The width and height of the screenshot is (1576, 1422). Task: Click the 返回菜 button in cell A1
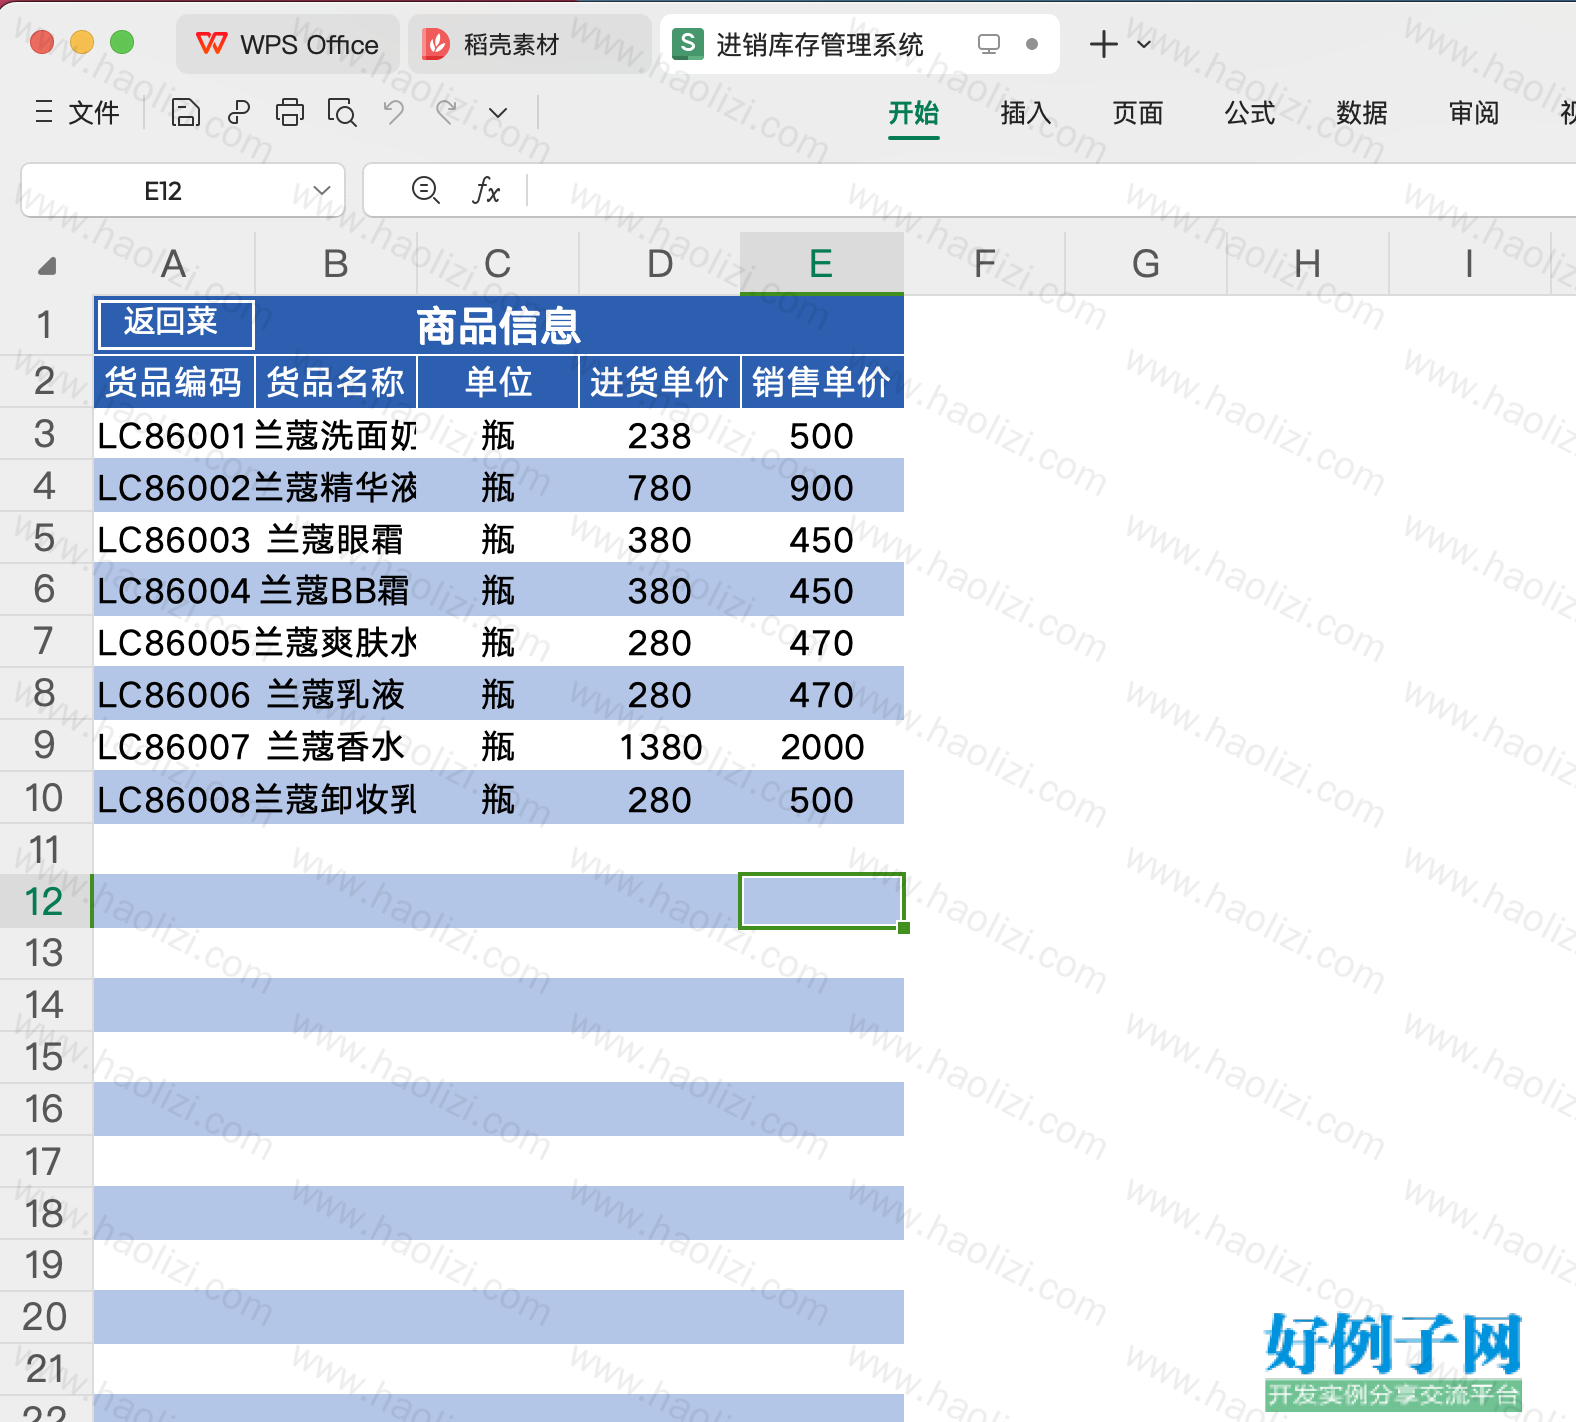pyautogui.click(x=175, y=324)
